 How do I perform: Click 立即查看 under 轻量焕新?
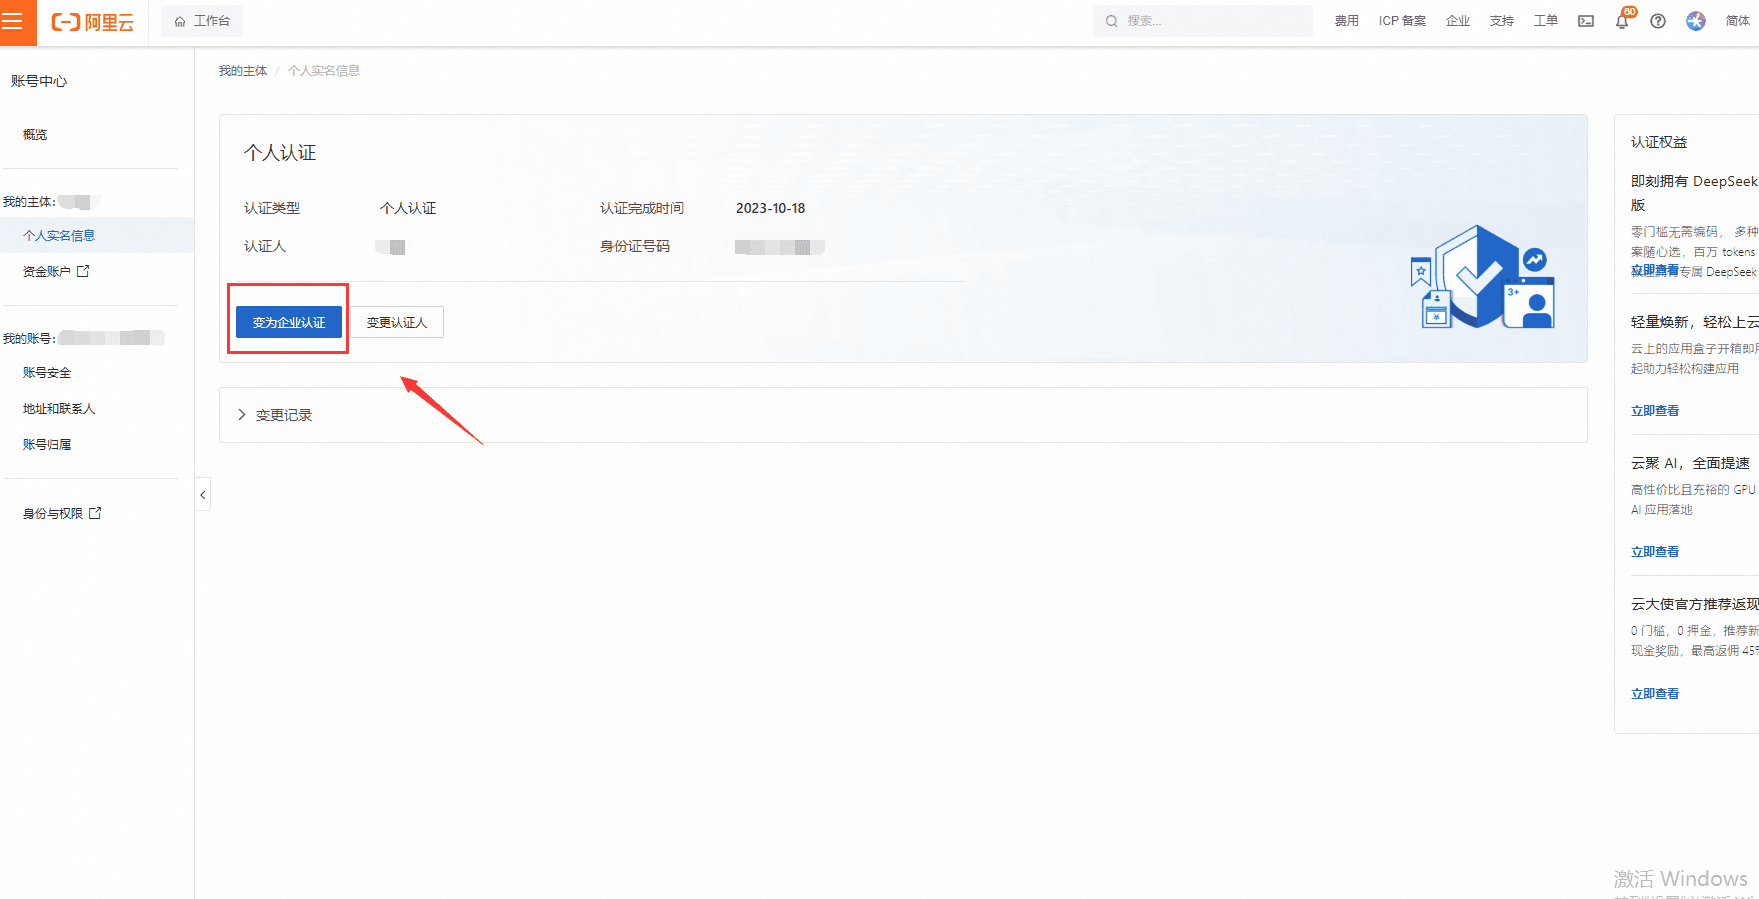(1655, 411)
